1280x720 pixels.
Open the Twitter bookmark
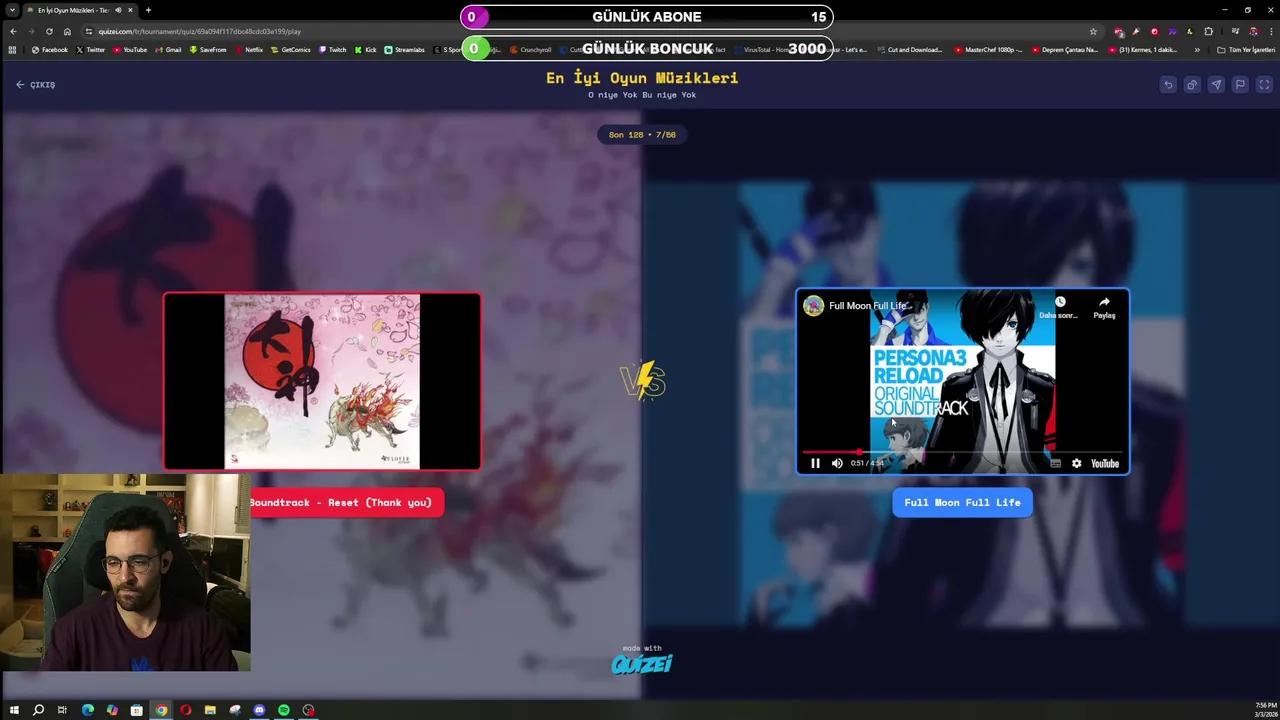[x=90, y=50]
